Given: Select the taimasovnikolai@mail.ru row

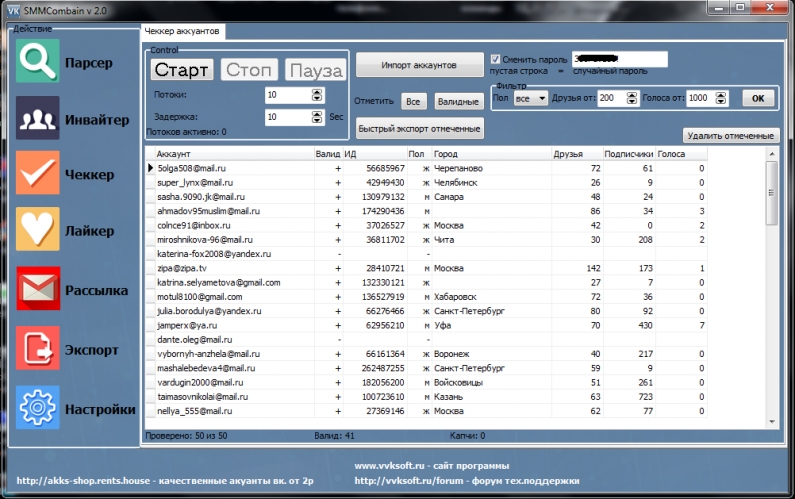Looking at the screenshot, I should click(426, 397).
